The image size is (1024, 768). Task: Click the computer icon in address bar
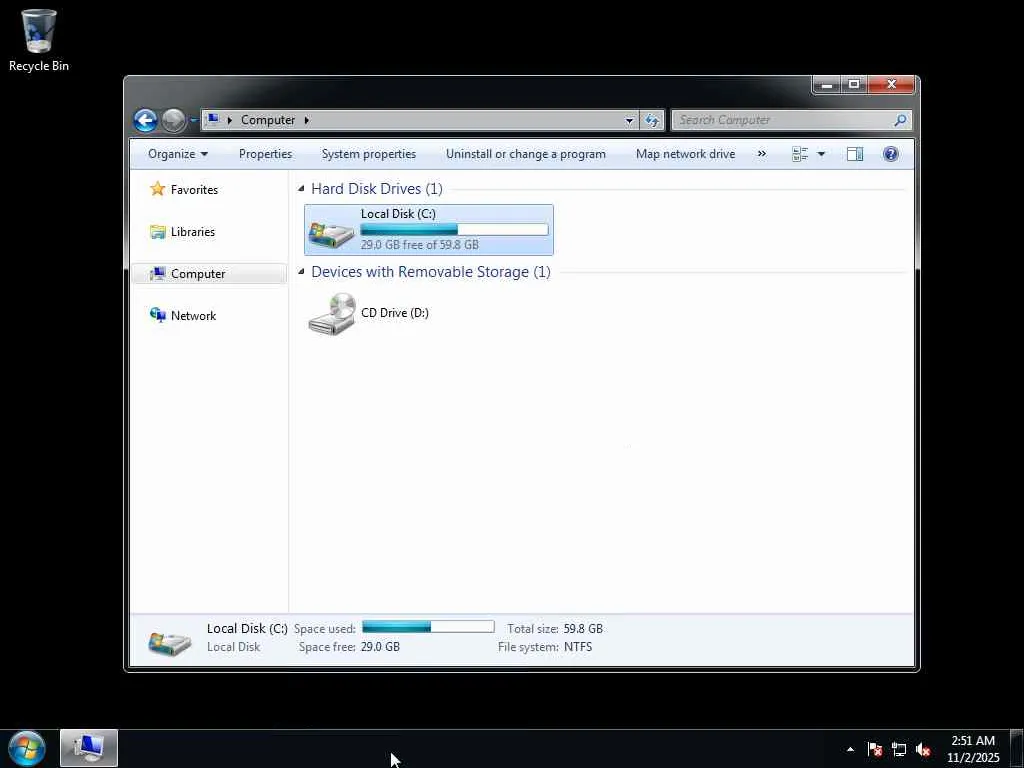click(212, 120)
